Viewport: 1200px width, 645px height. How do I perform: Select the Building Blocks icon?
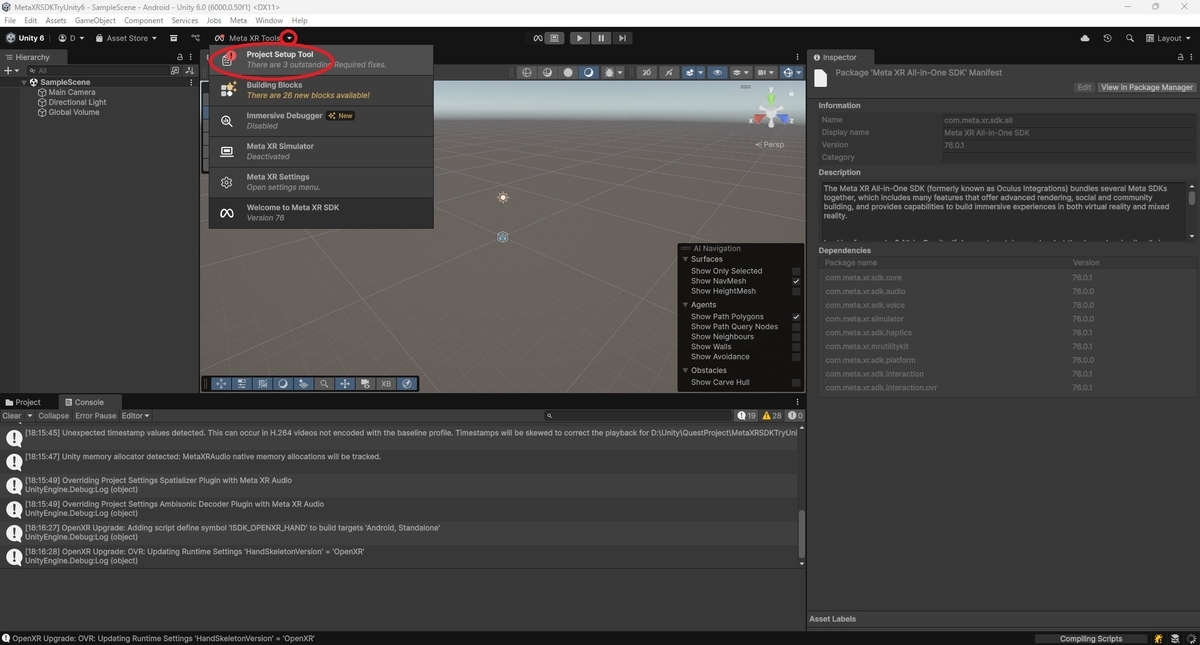tap(227, 90)
